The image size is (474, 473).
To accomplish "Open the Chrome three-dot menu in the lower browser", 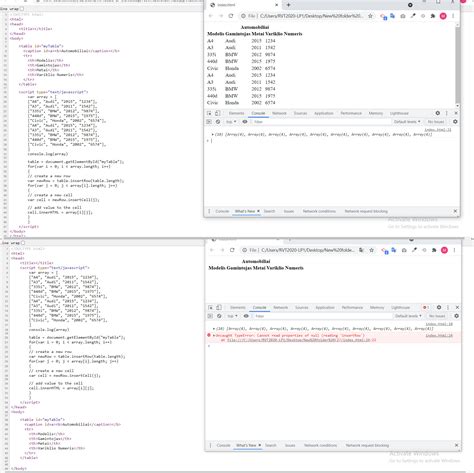I will point(454,250).
